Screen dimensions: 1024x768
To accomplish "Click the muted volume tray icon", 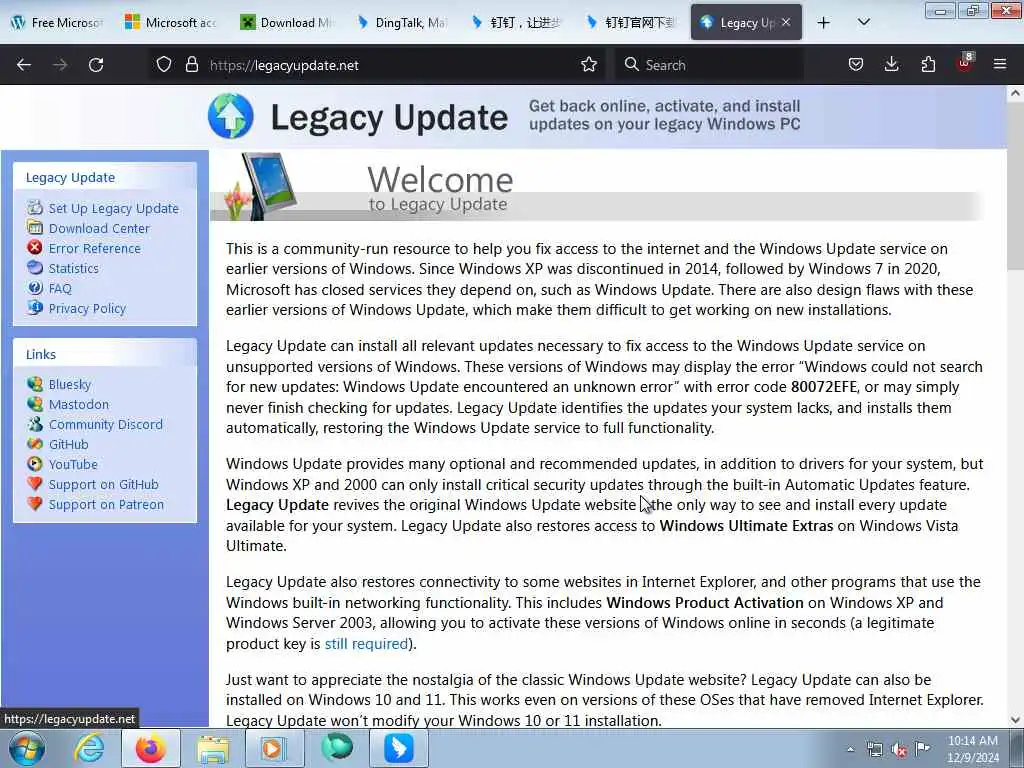I will click(x=899, y=750).
